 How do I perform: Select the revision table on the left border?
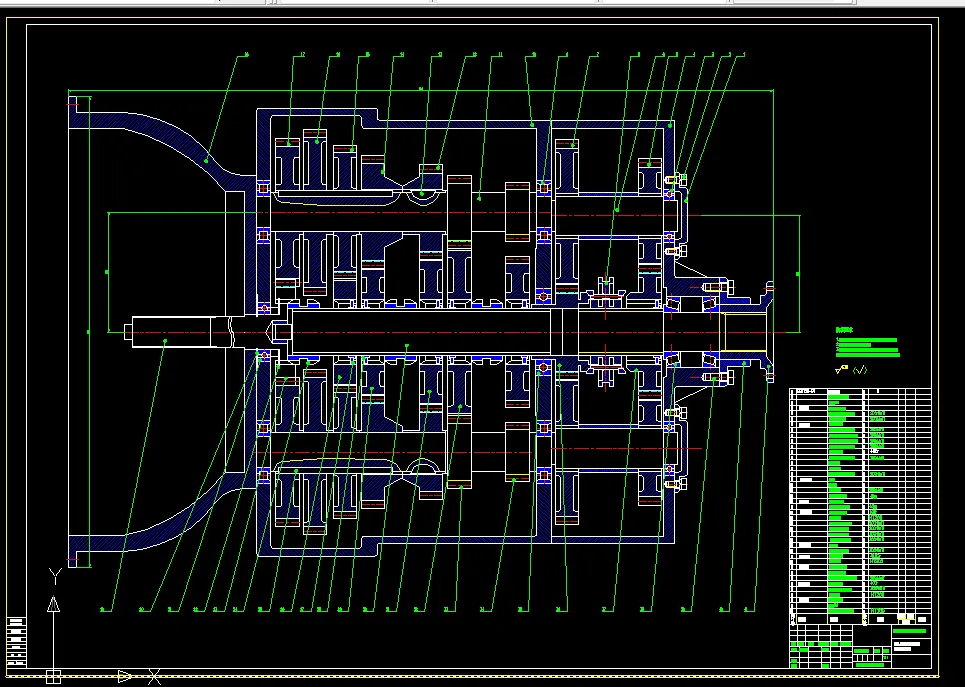[x=17, y=642]
